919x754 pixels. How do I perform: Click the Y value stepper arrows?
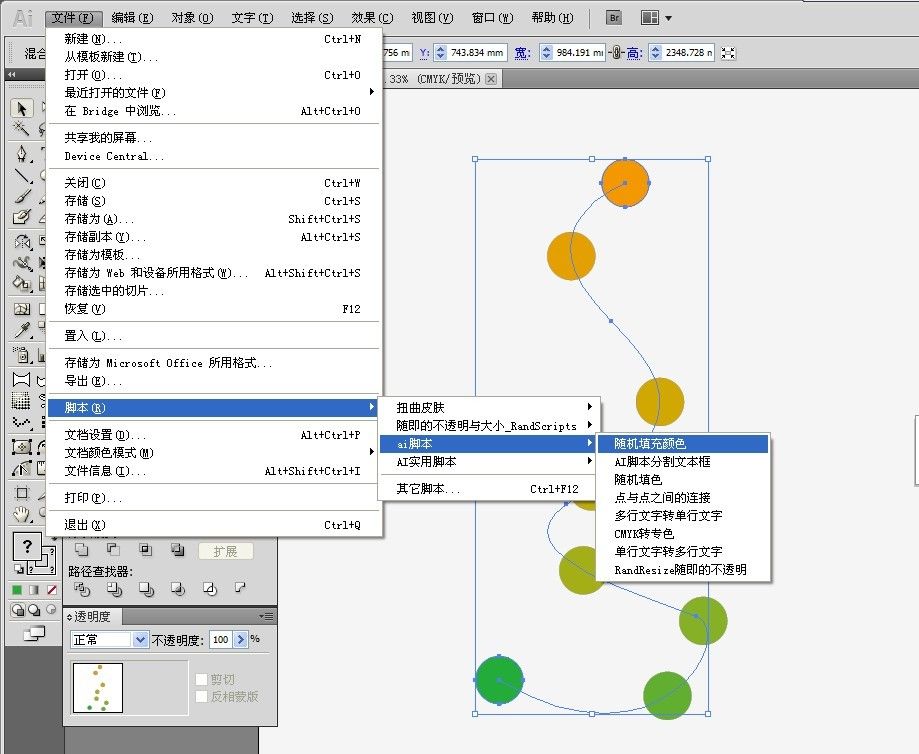440,53
